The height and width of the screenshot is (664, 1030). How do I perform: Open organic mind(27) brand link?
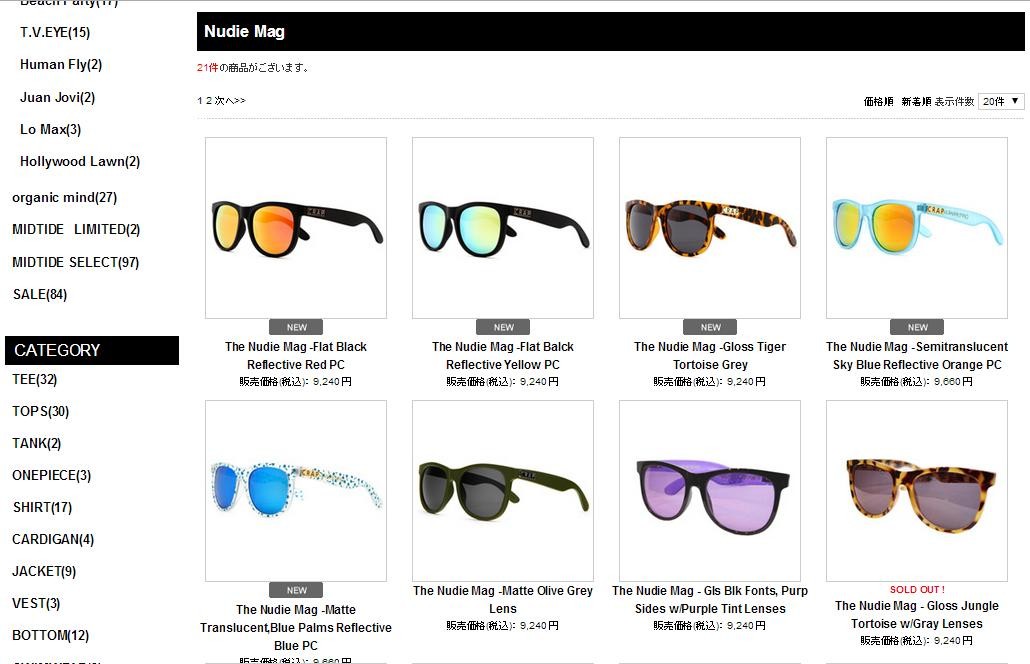[64, 197]
